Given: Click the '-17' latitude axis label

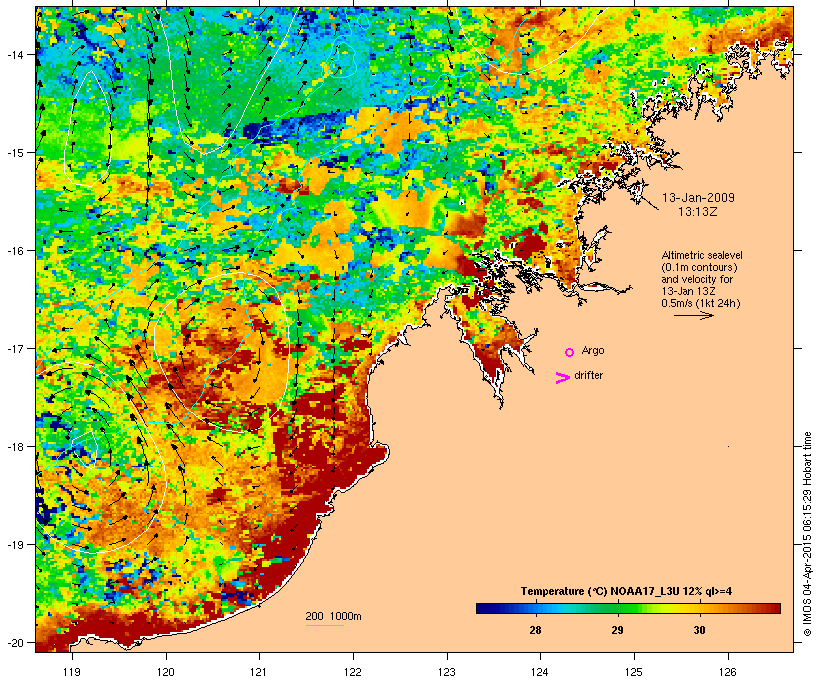Looking at the screenshot, I should pyautogui.click(x=14, y=349).
